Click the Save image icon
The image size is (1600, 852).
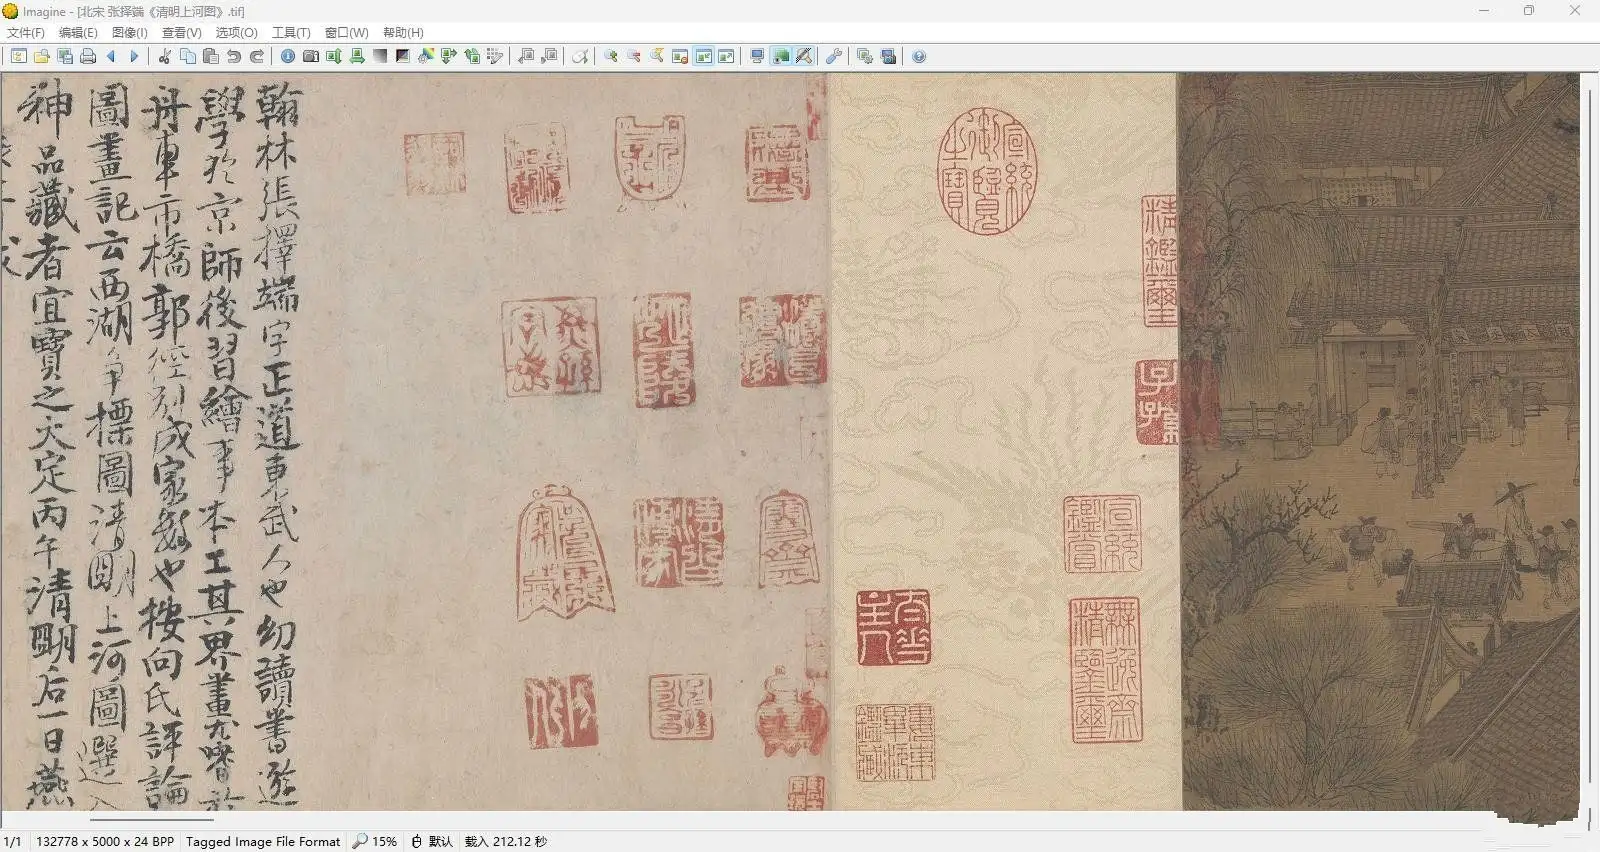tap(65, 56)
